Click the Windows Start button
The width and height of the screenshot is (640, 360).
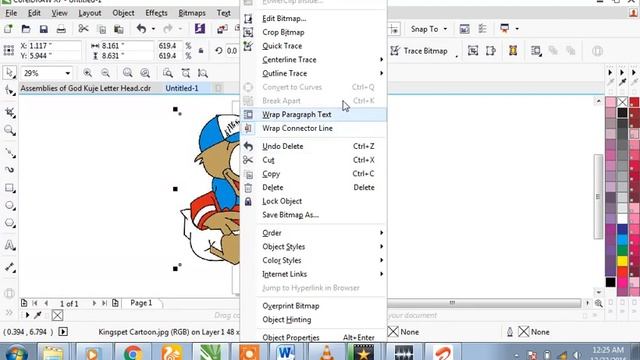click(16, 353)
